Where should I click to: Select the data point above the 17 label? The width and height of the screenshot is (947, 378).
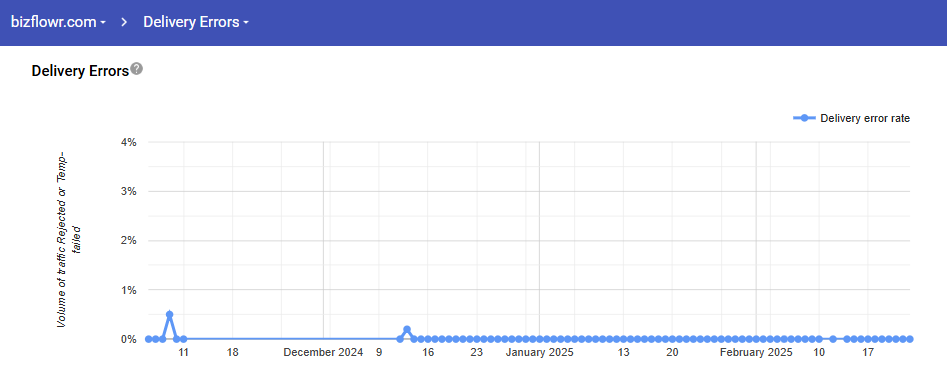(x=868, y=339)
